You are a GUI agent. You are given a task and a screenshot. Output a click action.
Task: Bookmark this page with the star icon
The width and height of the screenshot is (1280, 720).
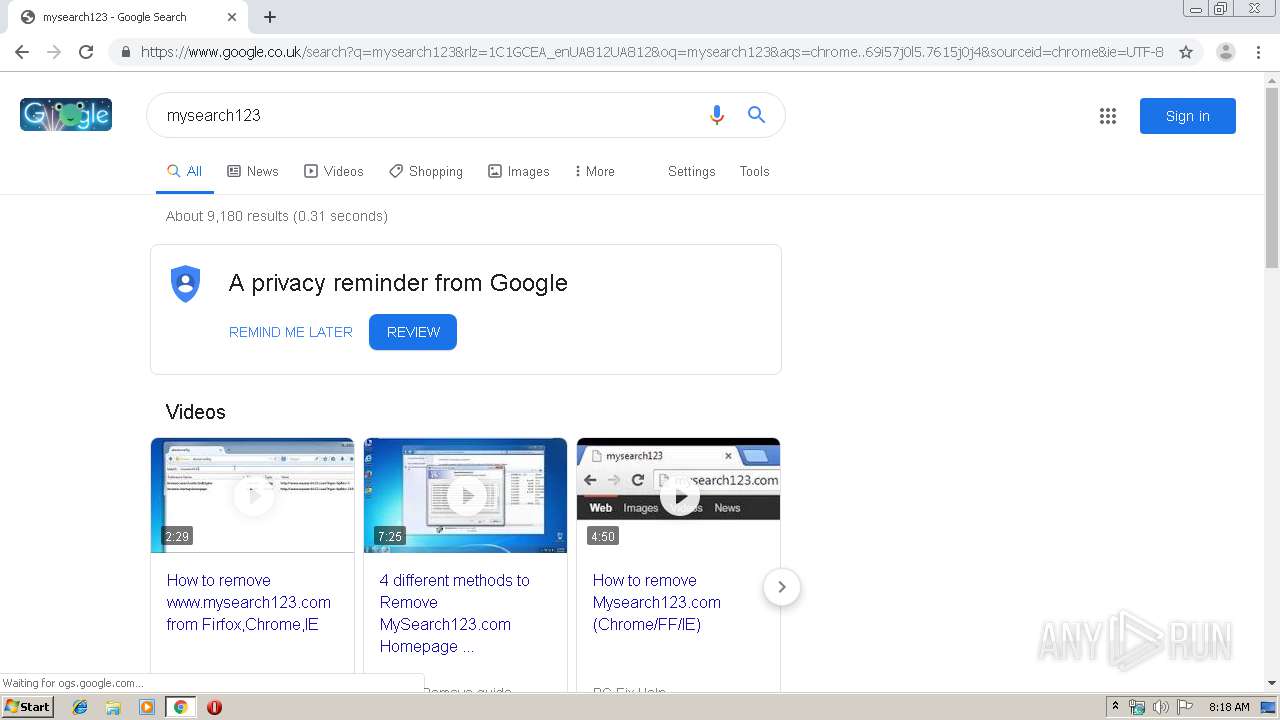tap(1186, 52)
